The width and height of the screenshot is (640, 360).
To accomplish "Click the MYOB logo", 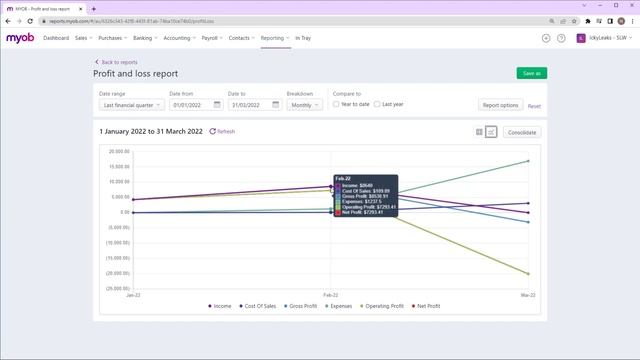I will [x=20, y=38].
